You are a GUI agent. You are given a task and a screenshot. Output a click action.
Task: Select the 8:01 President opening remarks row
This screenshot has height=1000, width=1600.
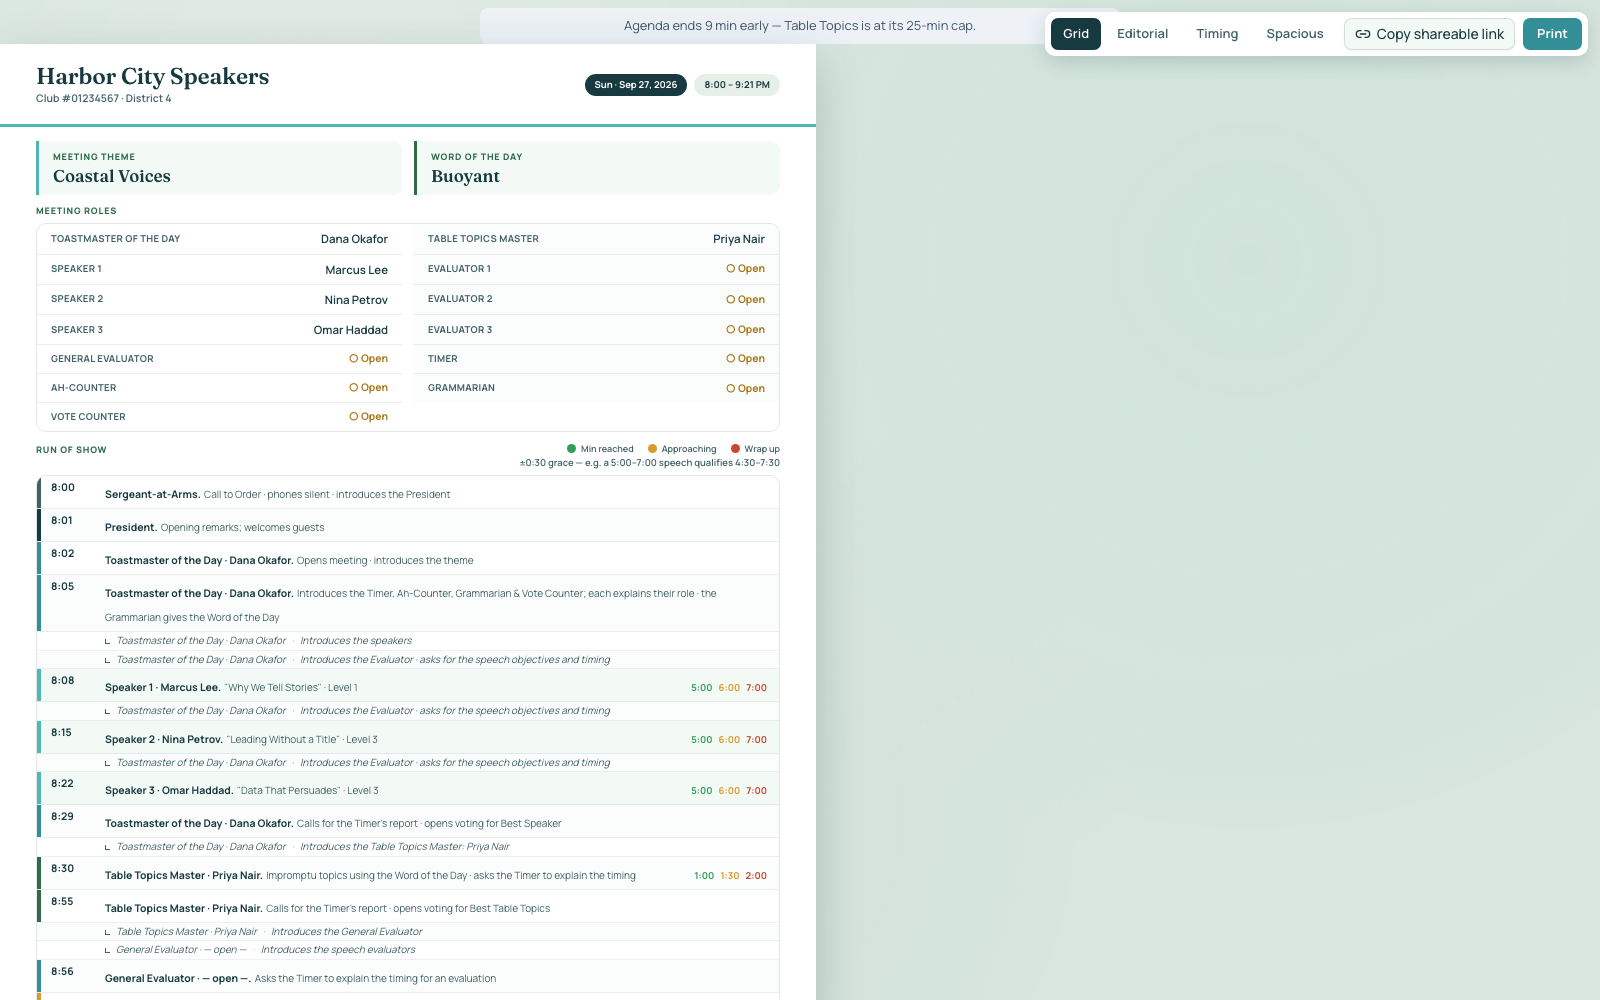(408, 526)
